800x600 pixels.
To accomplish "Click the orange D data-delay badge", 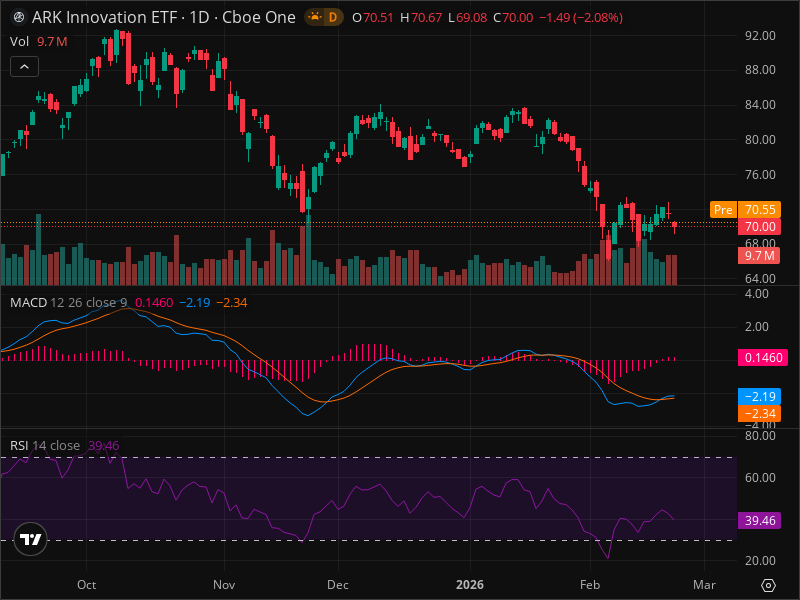I will coord(333,17).
